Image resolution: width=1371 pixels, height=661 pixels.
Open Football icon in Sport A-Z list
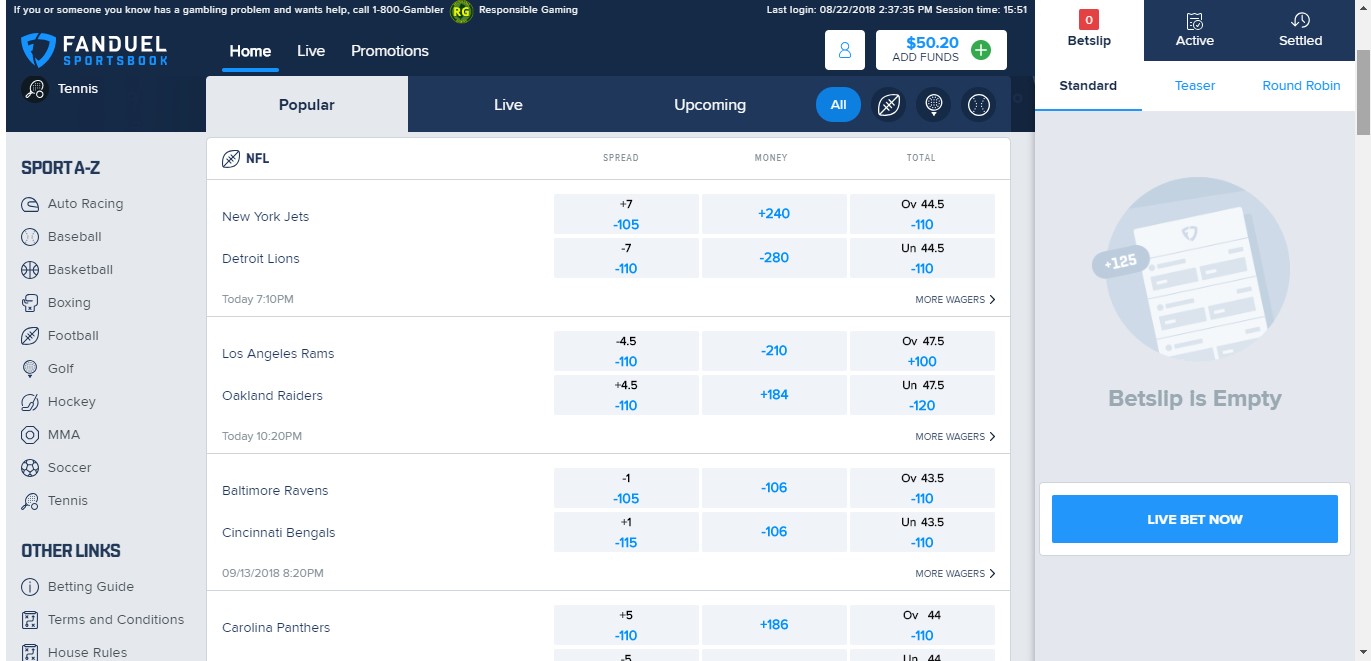click(30, 336)
